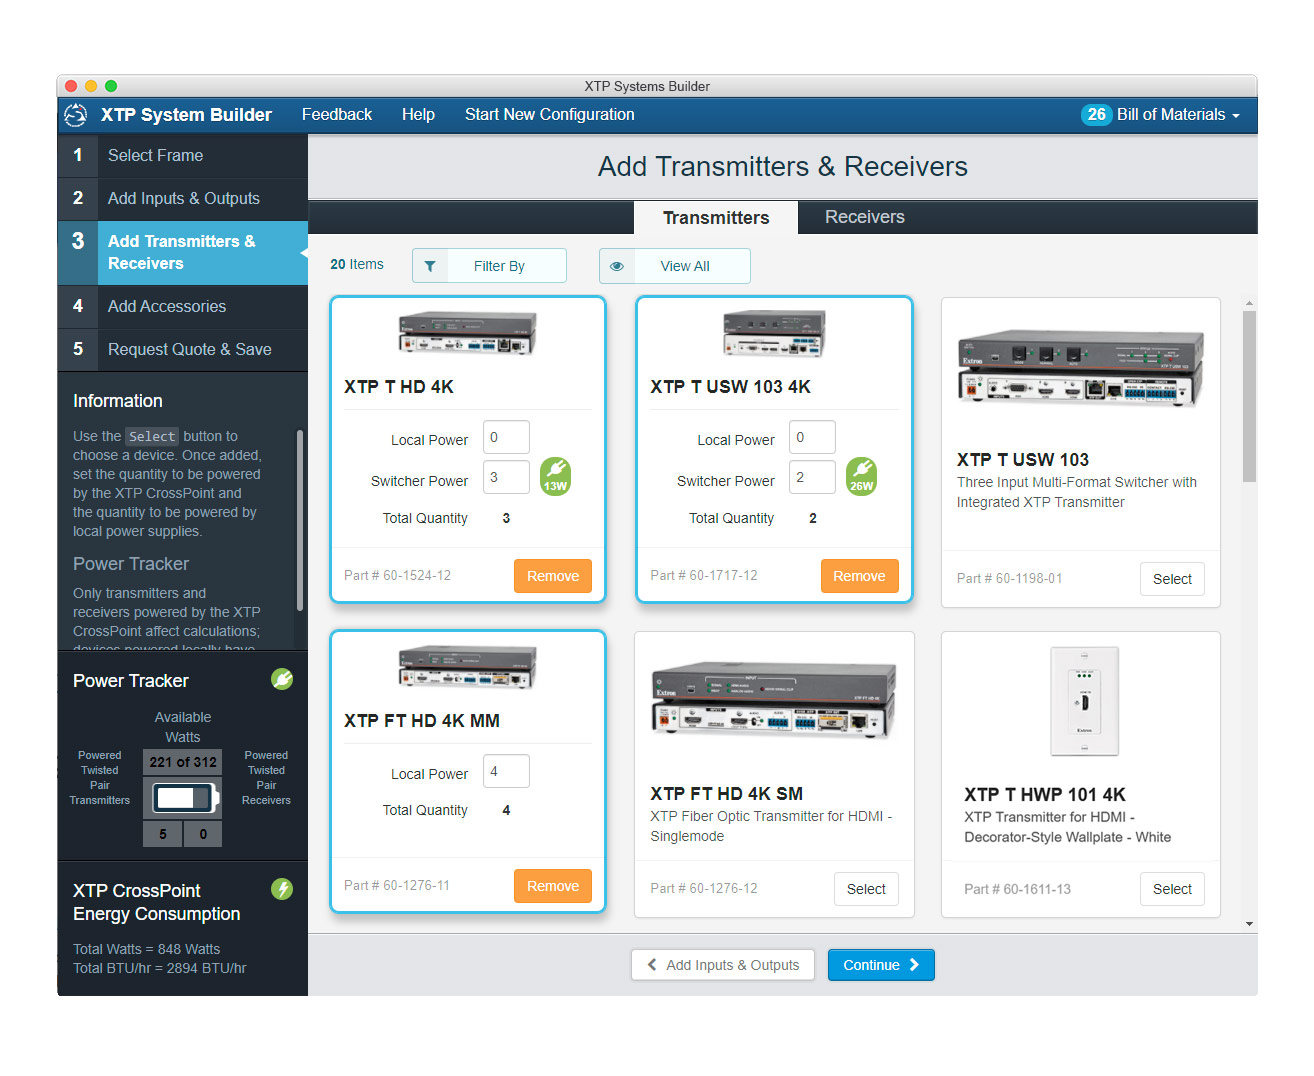This screenshot has height=1076, width=1314.
Task: Click Switcher Power field for XTP T HD 4K
Action: point(506,477)
